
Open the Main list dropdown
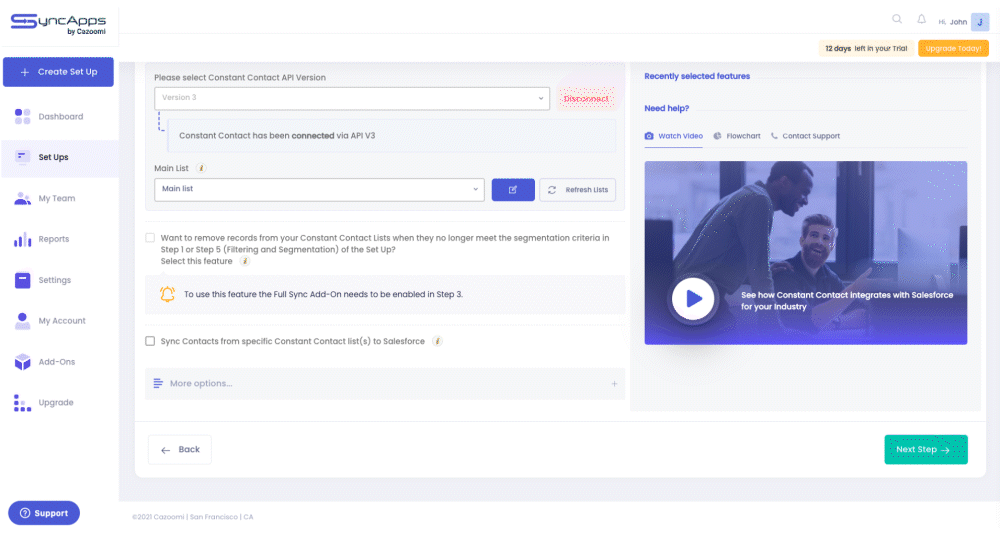(319, 189)
